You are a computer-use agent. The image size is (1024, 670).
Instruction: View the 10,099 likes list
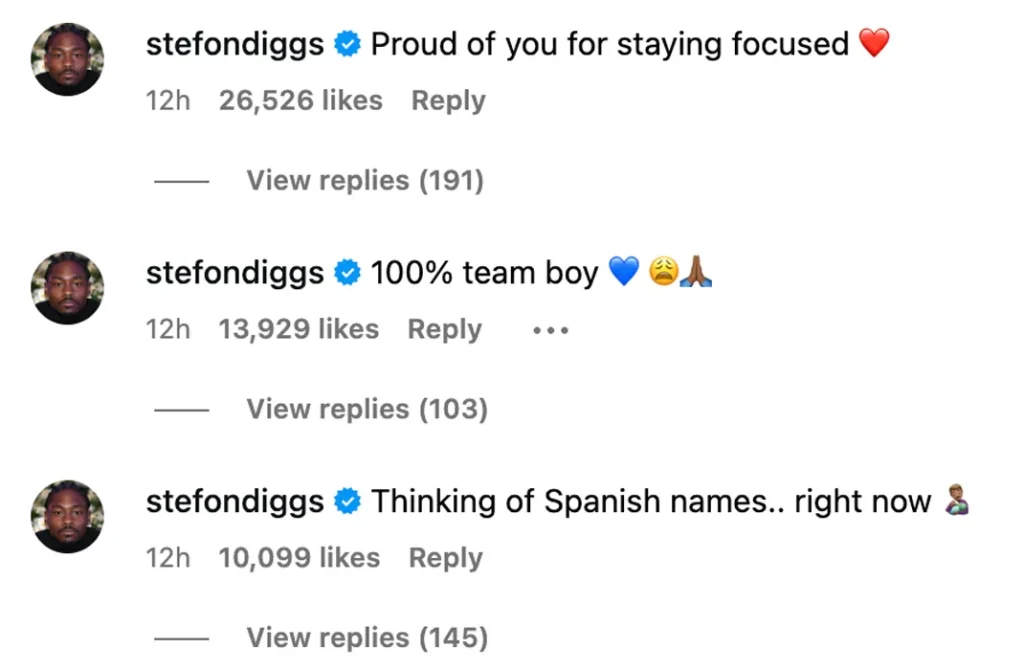tap(299, 558)
